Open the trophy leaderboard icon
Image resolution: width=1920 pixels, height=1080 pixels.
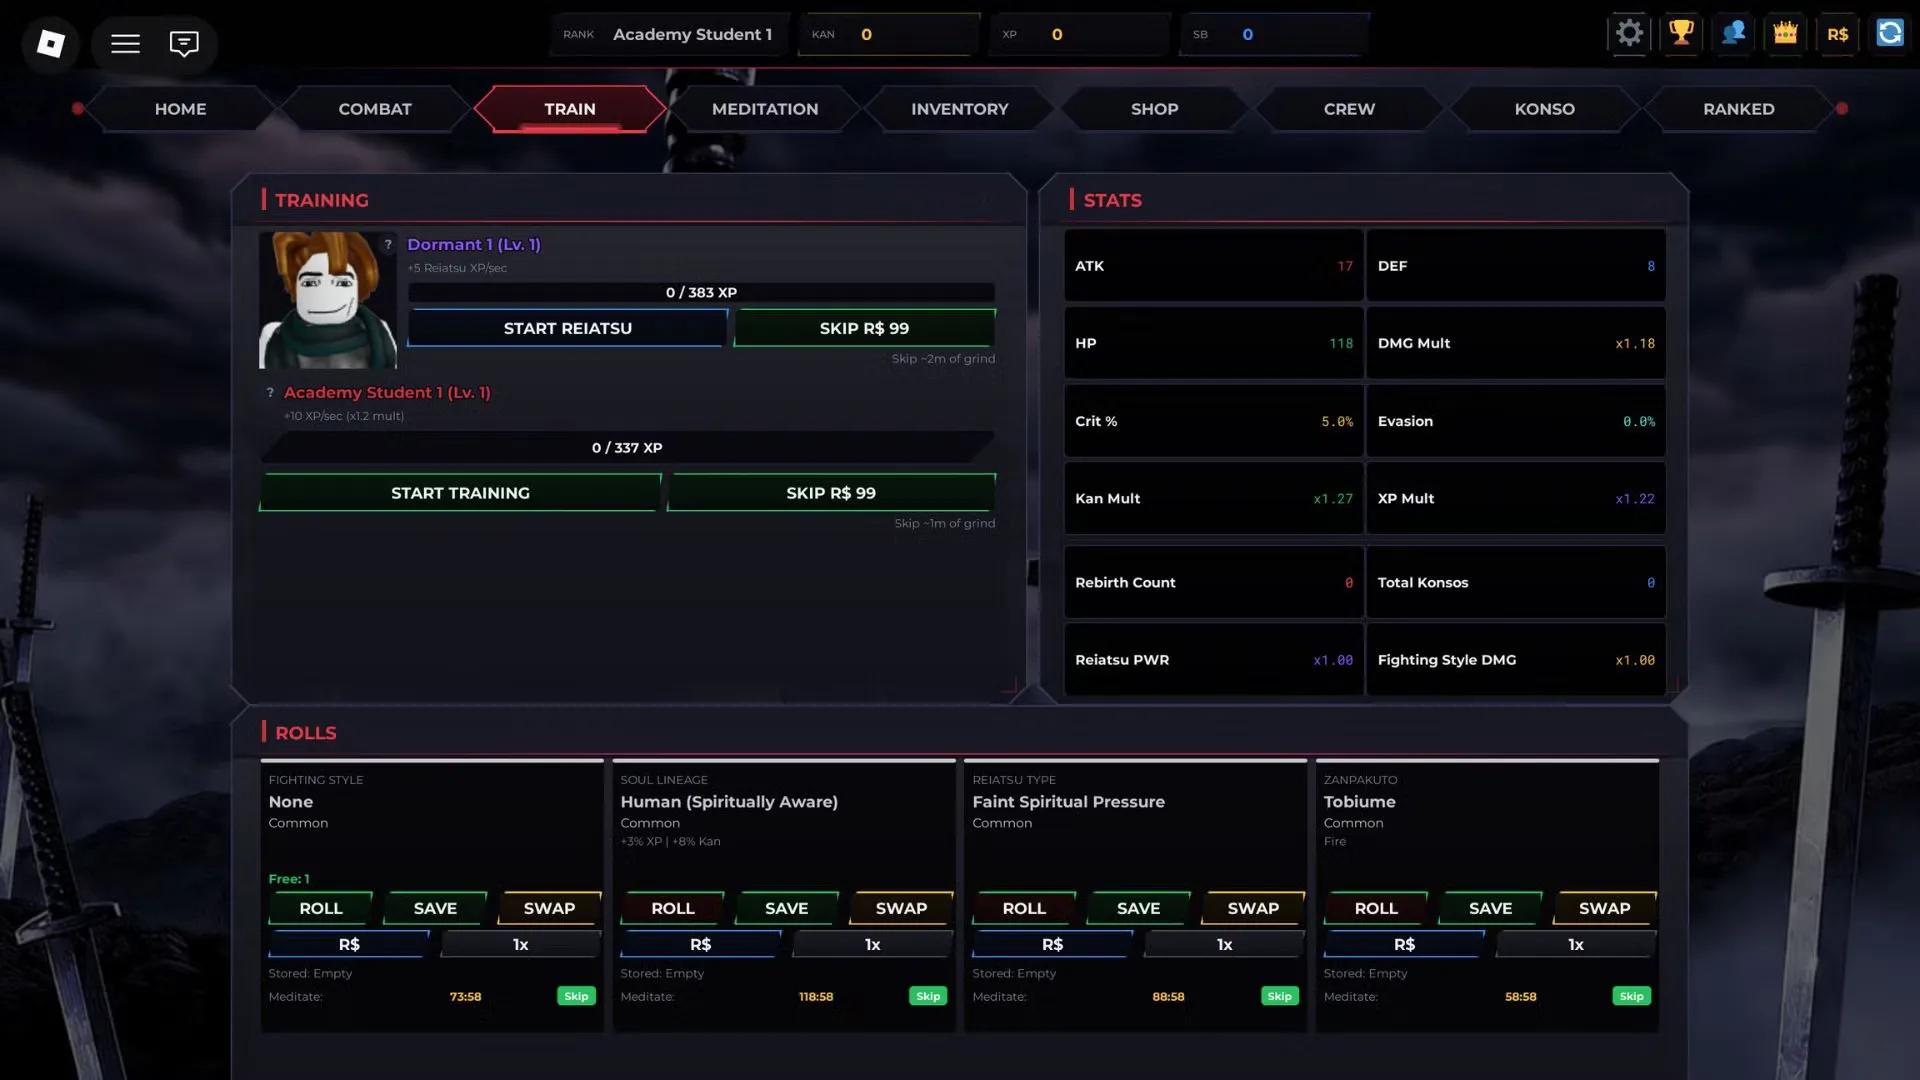[1681, 33]
